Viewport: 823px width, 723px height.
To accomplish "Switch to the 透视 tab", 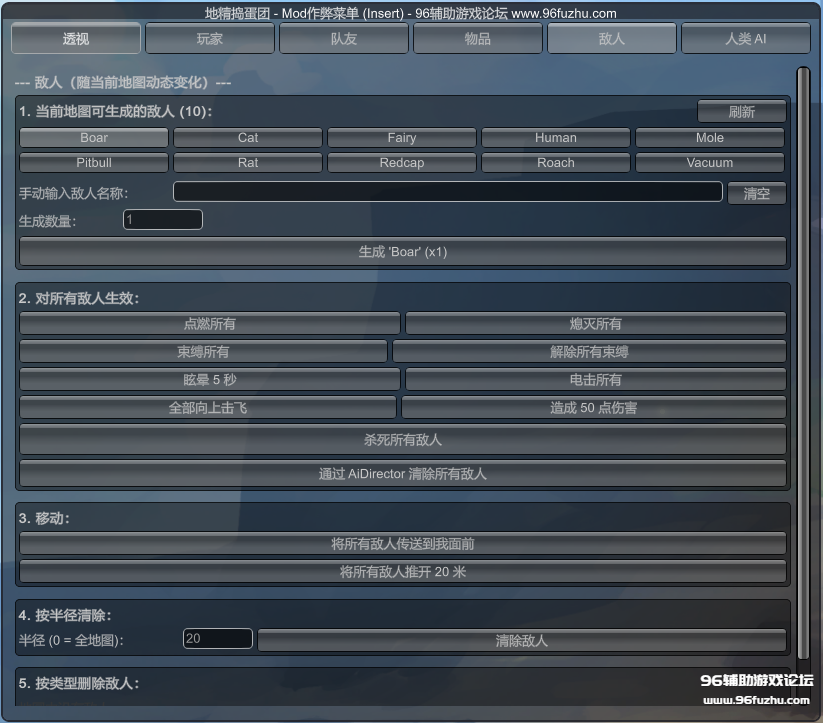I will (x=76, y=38).
